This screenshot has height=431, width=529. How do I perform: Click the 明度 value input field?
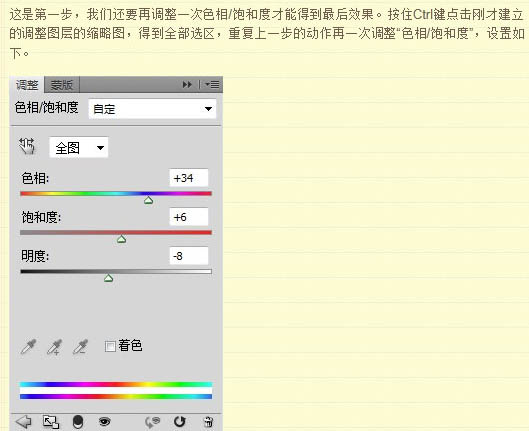pos(189,256)
